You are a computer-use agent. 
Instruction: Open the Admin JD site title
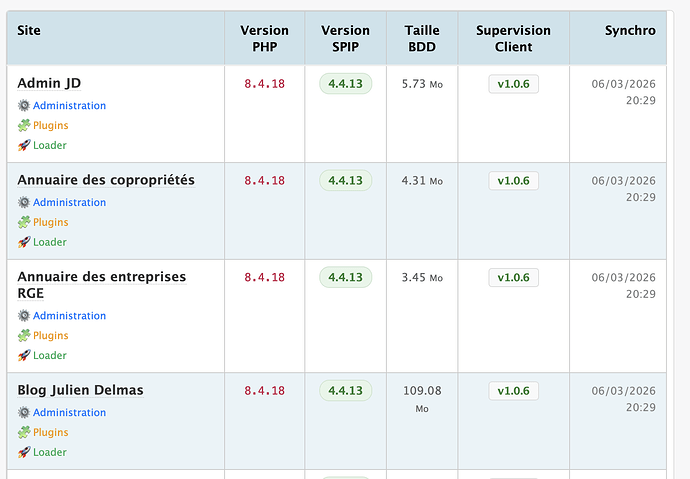[x=48, y=83]
